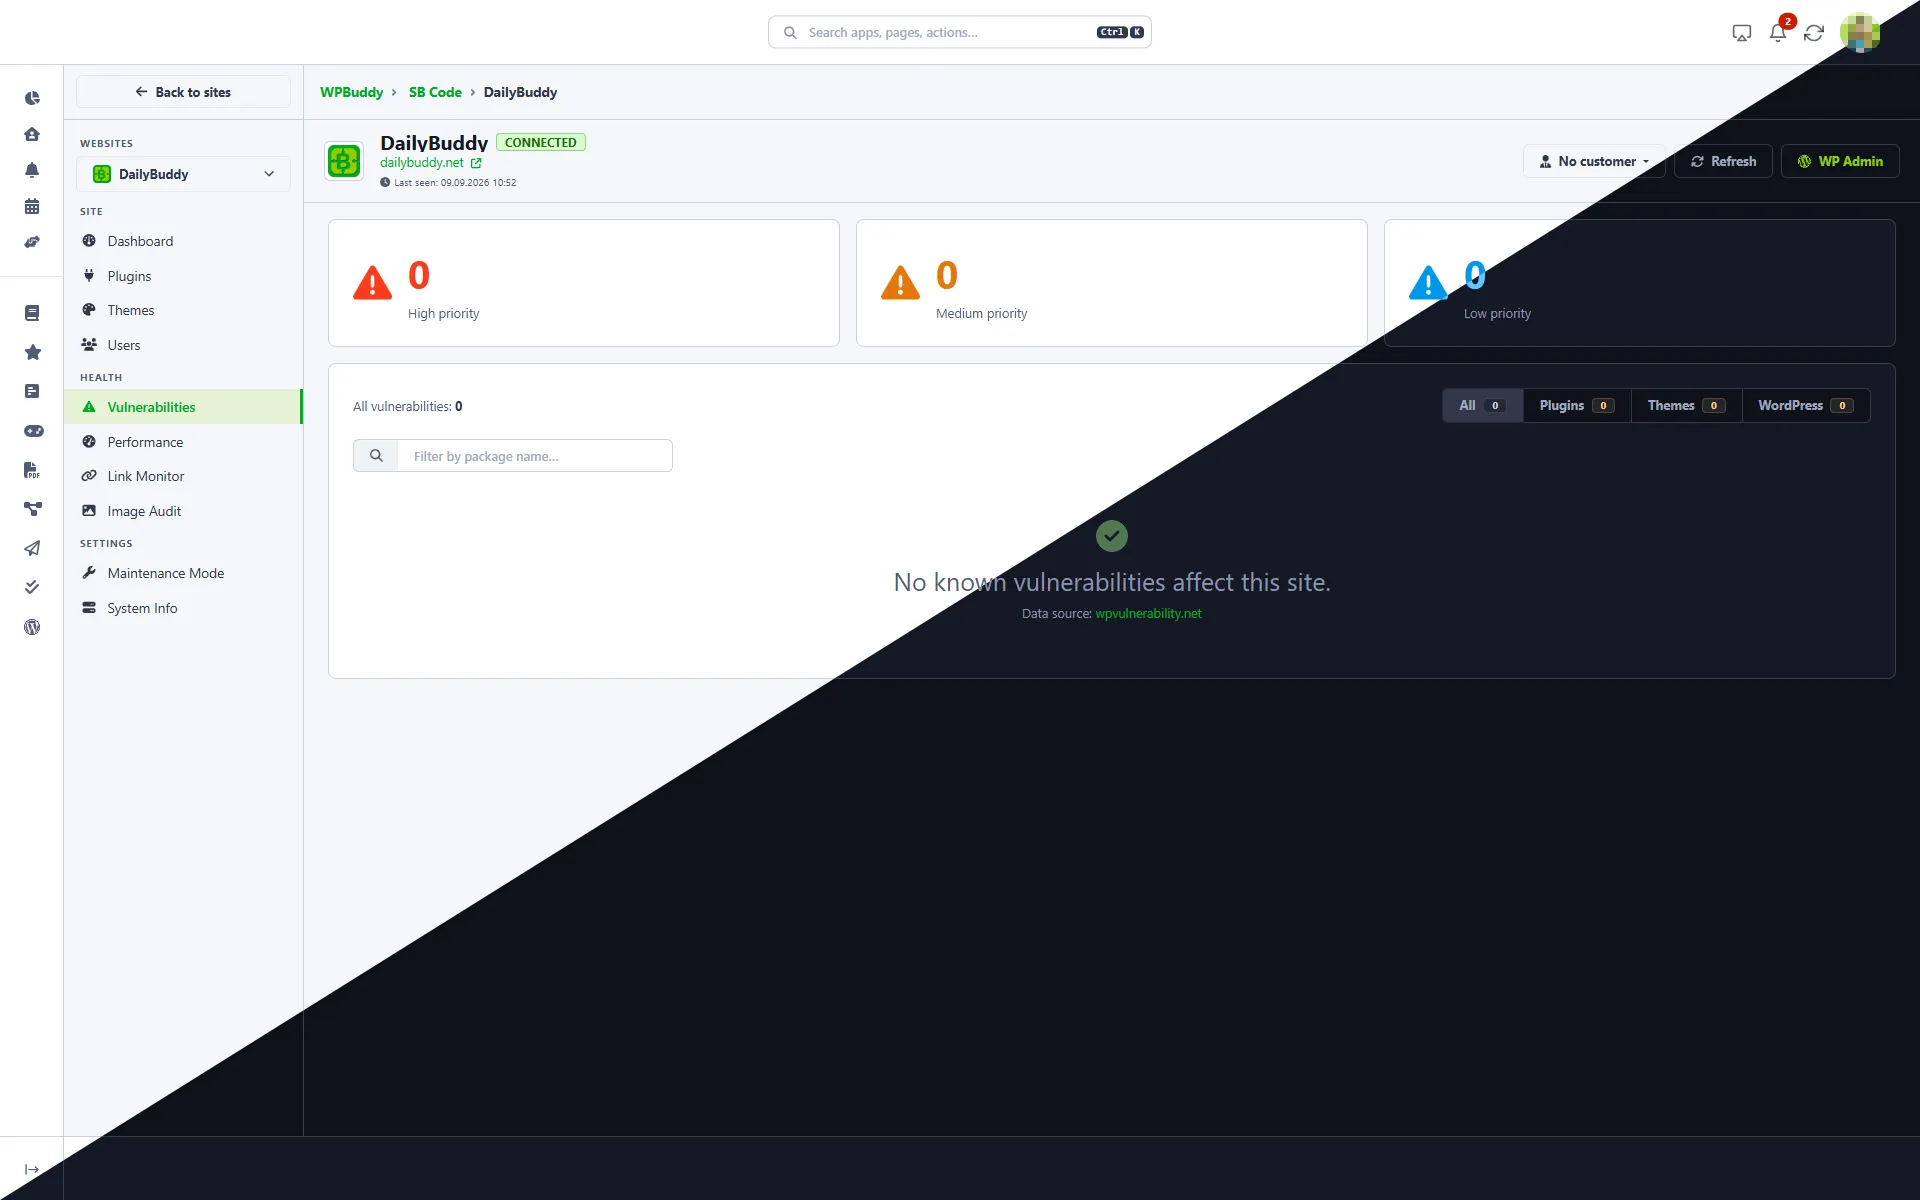Image resolution: width=1920 pixels, height=1200 pixels.
Task: Open user avatar menu
Action: click(1860, 32)
